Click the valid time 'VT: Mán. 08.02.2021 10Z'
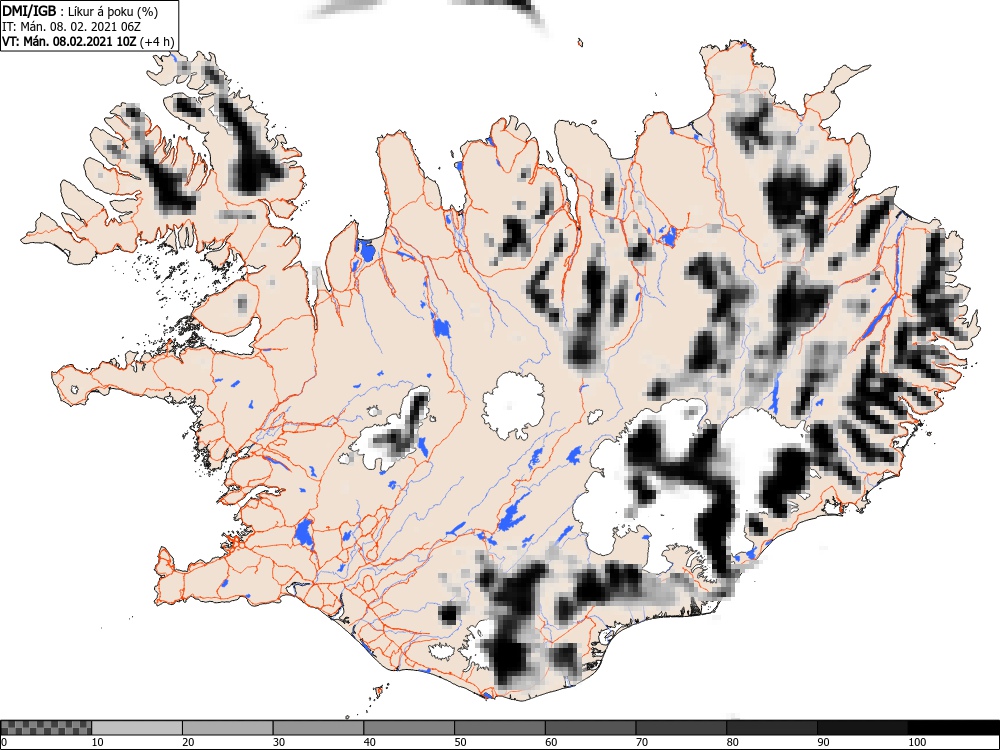Screen dimensions: 1000x750 point(69,41)
